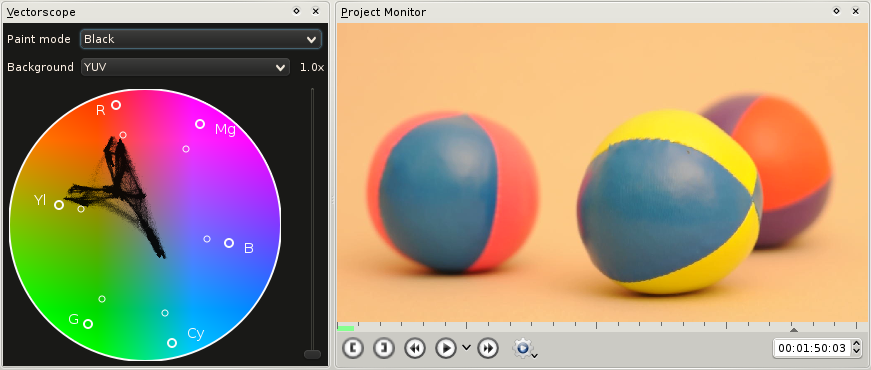Viewport: 871px width, 370px height.
Task: Decrement the timecode with down arrow
Action: [x=856, y=353]
